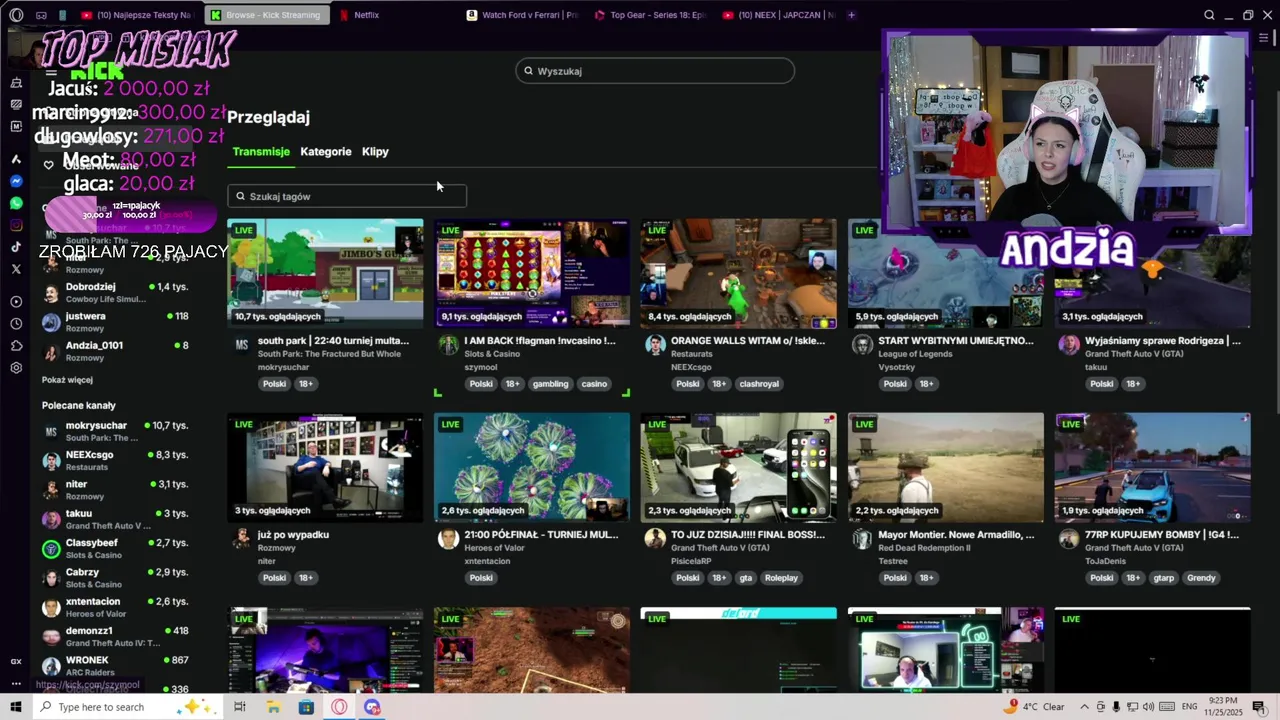Image resolution: width=1280 pixels, height=720 pixels.
Task: Click szymool avatar under slots stream
Action: tap(448, 345)
